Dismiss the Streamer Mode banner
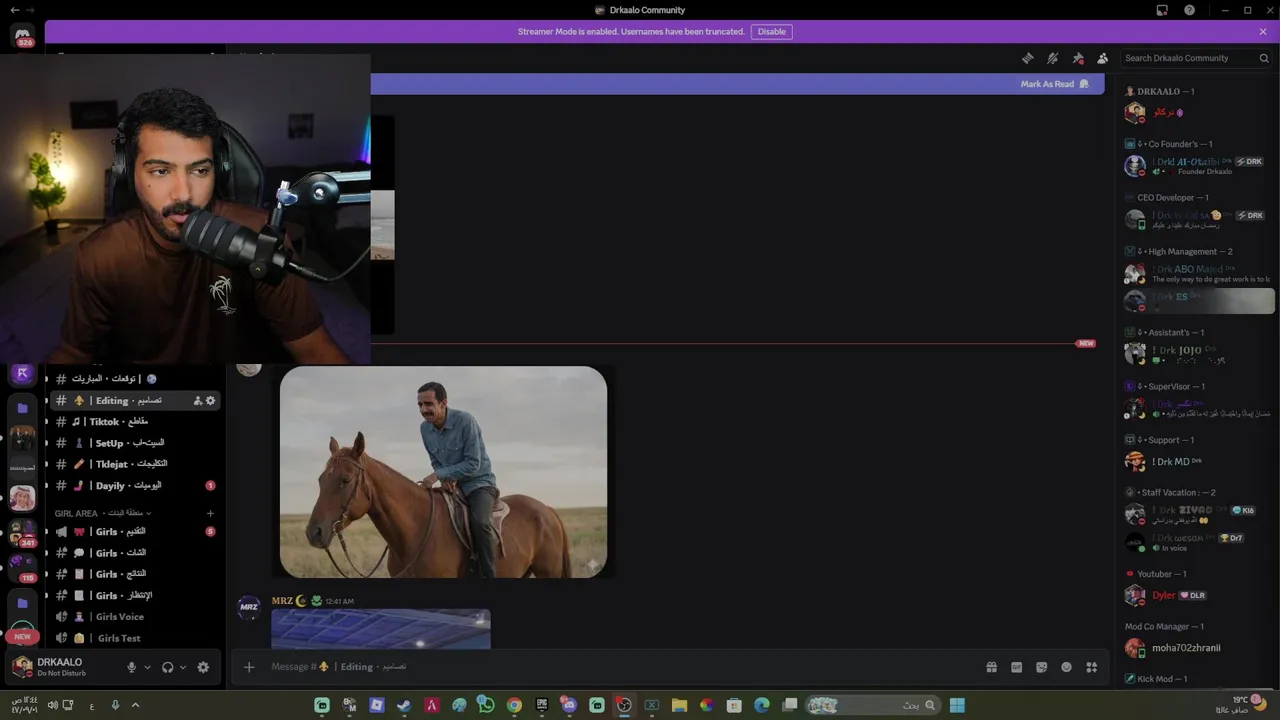Viewport: 1280px width, 720px height. click(x=1263, y=31)
